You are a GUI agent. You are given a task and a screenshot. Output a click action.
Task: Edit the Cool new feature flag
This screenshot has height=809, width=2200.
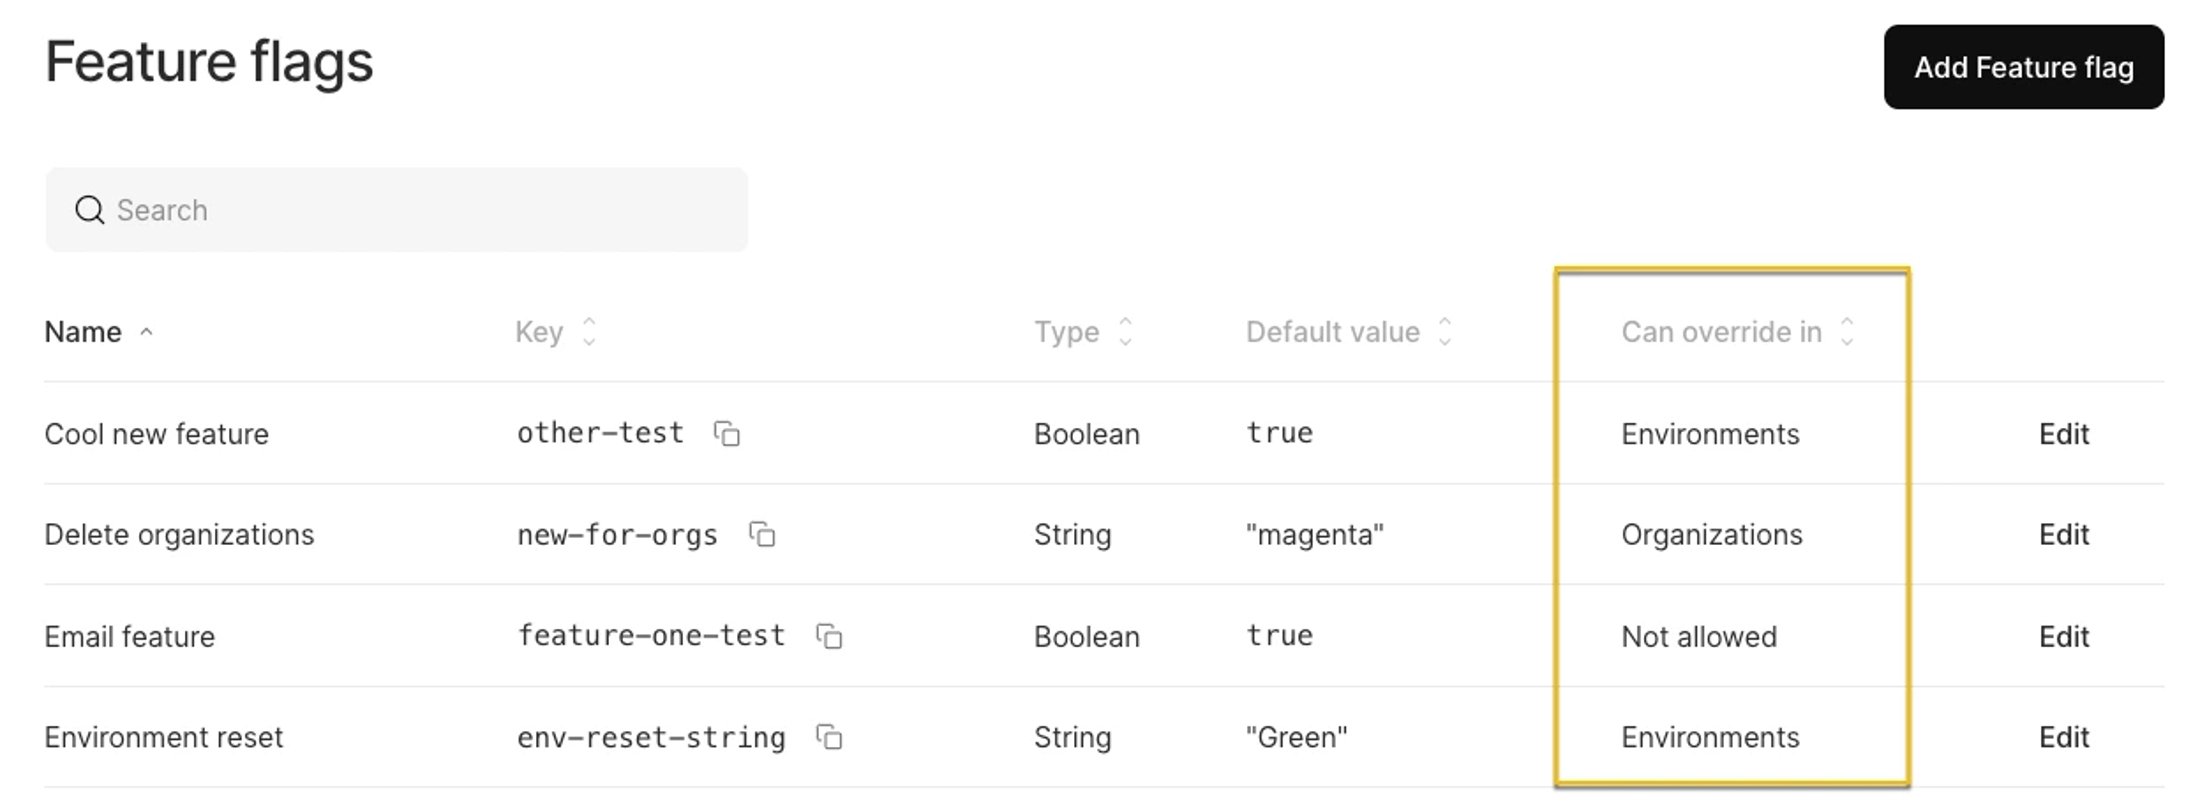[x=2064, y=434]
